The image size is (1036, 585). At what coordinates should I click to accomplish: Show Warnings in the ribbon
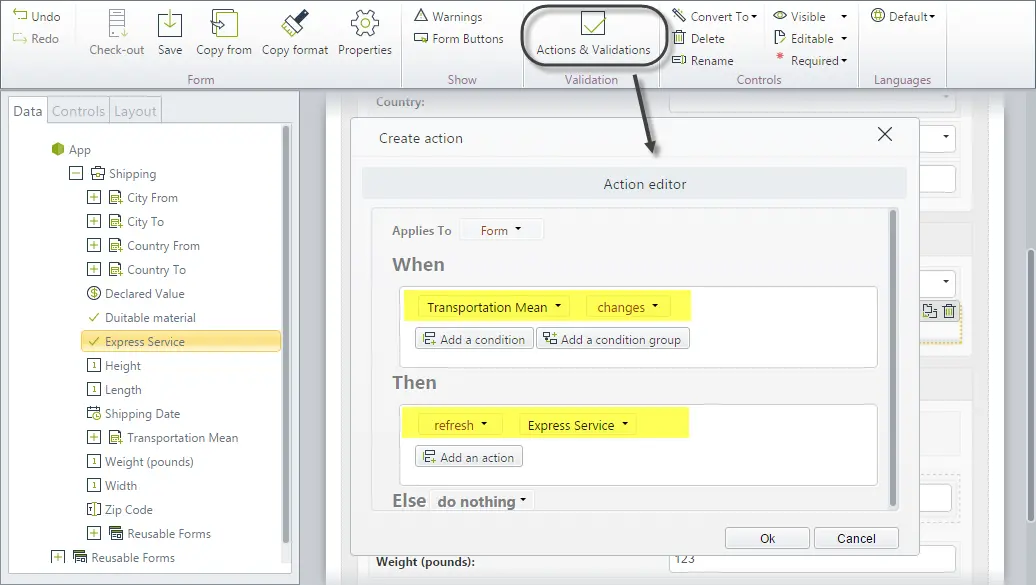(449, 16)
